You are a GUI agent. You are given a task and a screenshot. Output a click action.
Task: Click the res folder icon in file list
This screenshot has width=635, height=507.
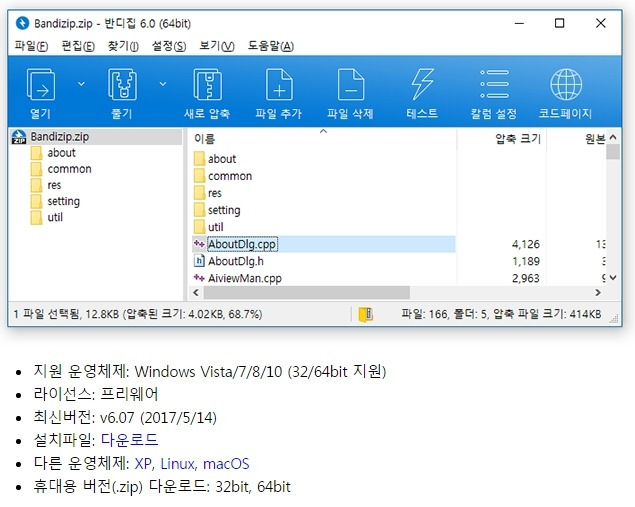199,193
